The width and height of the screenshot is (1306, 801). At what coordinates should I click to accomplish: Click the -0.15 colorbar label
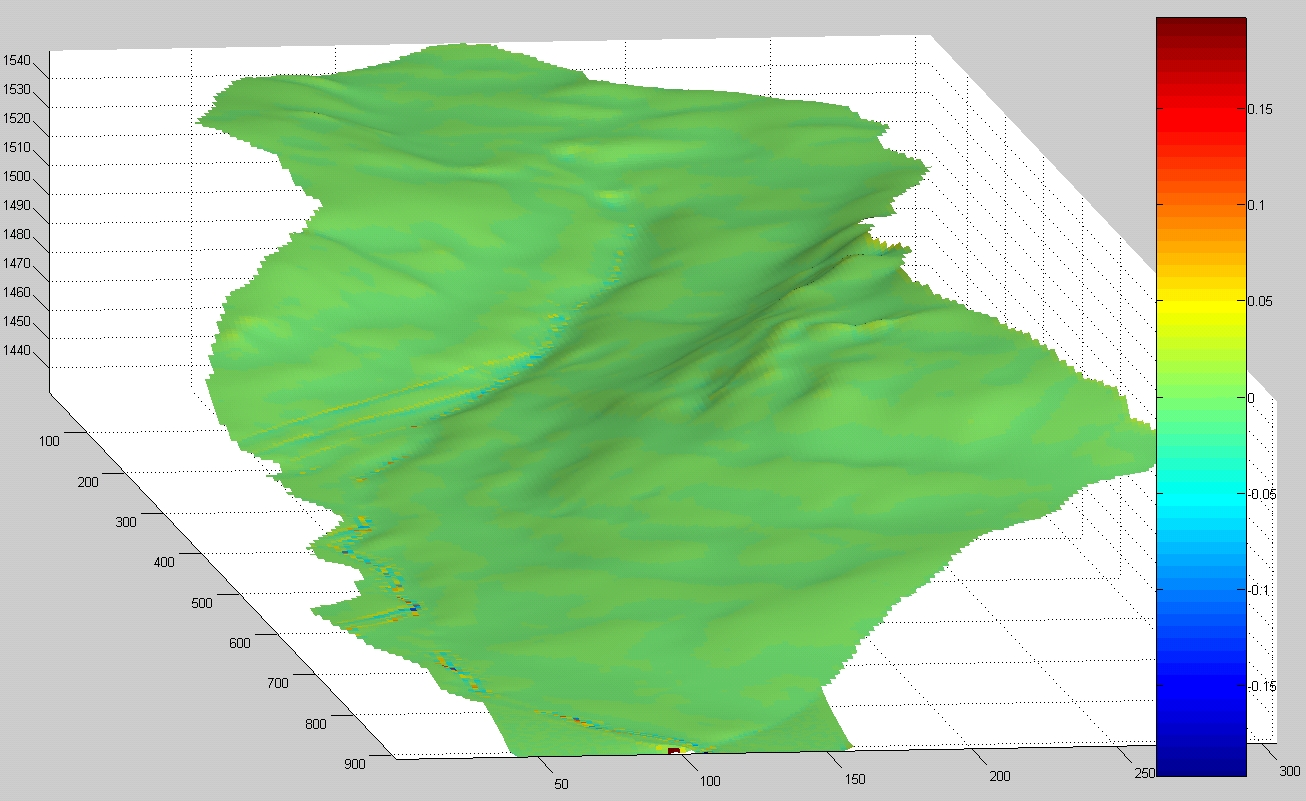click(x=1263, y=686)
